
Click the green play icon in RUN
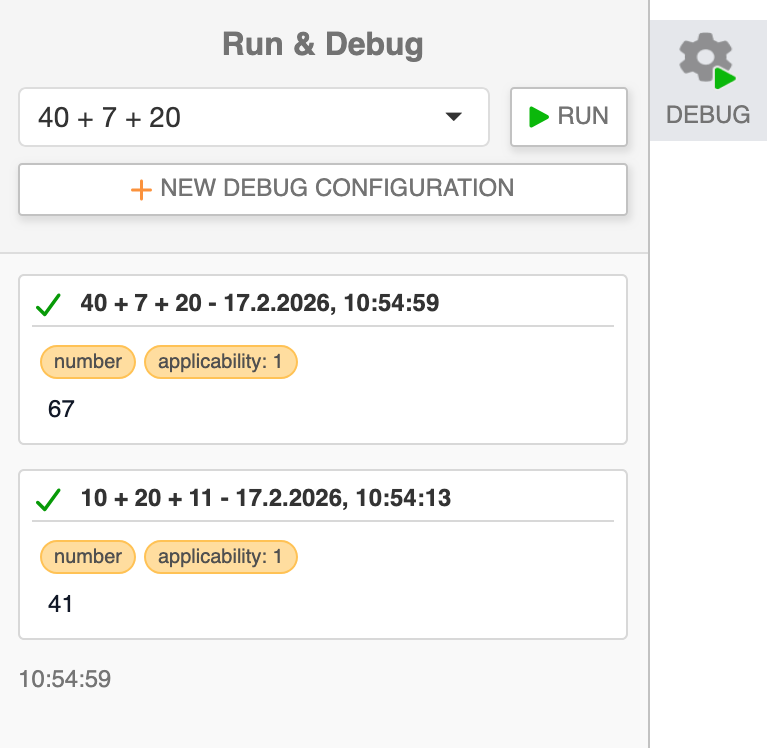539,117
